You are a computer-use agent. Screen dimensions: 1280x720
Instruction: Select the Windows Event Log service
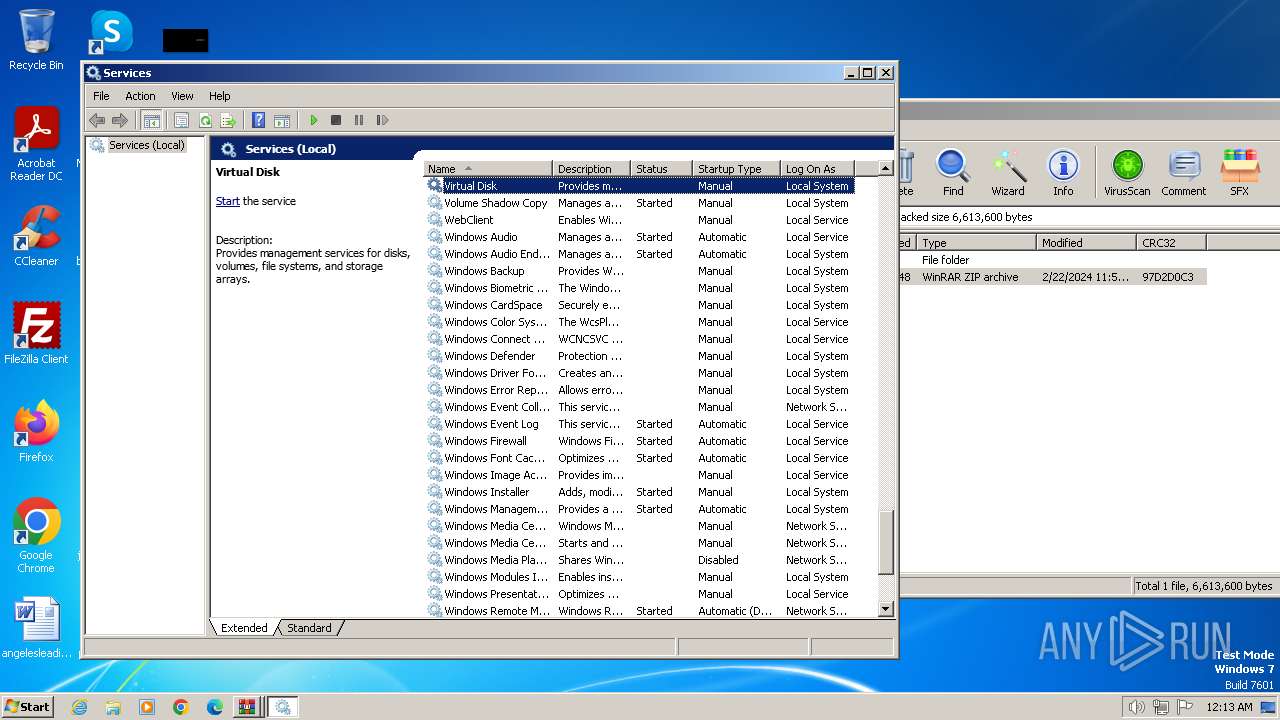click(640, 424)
